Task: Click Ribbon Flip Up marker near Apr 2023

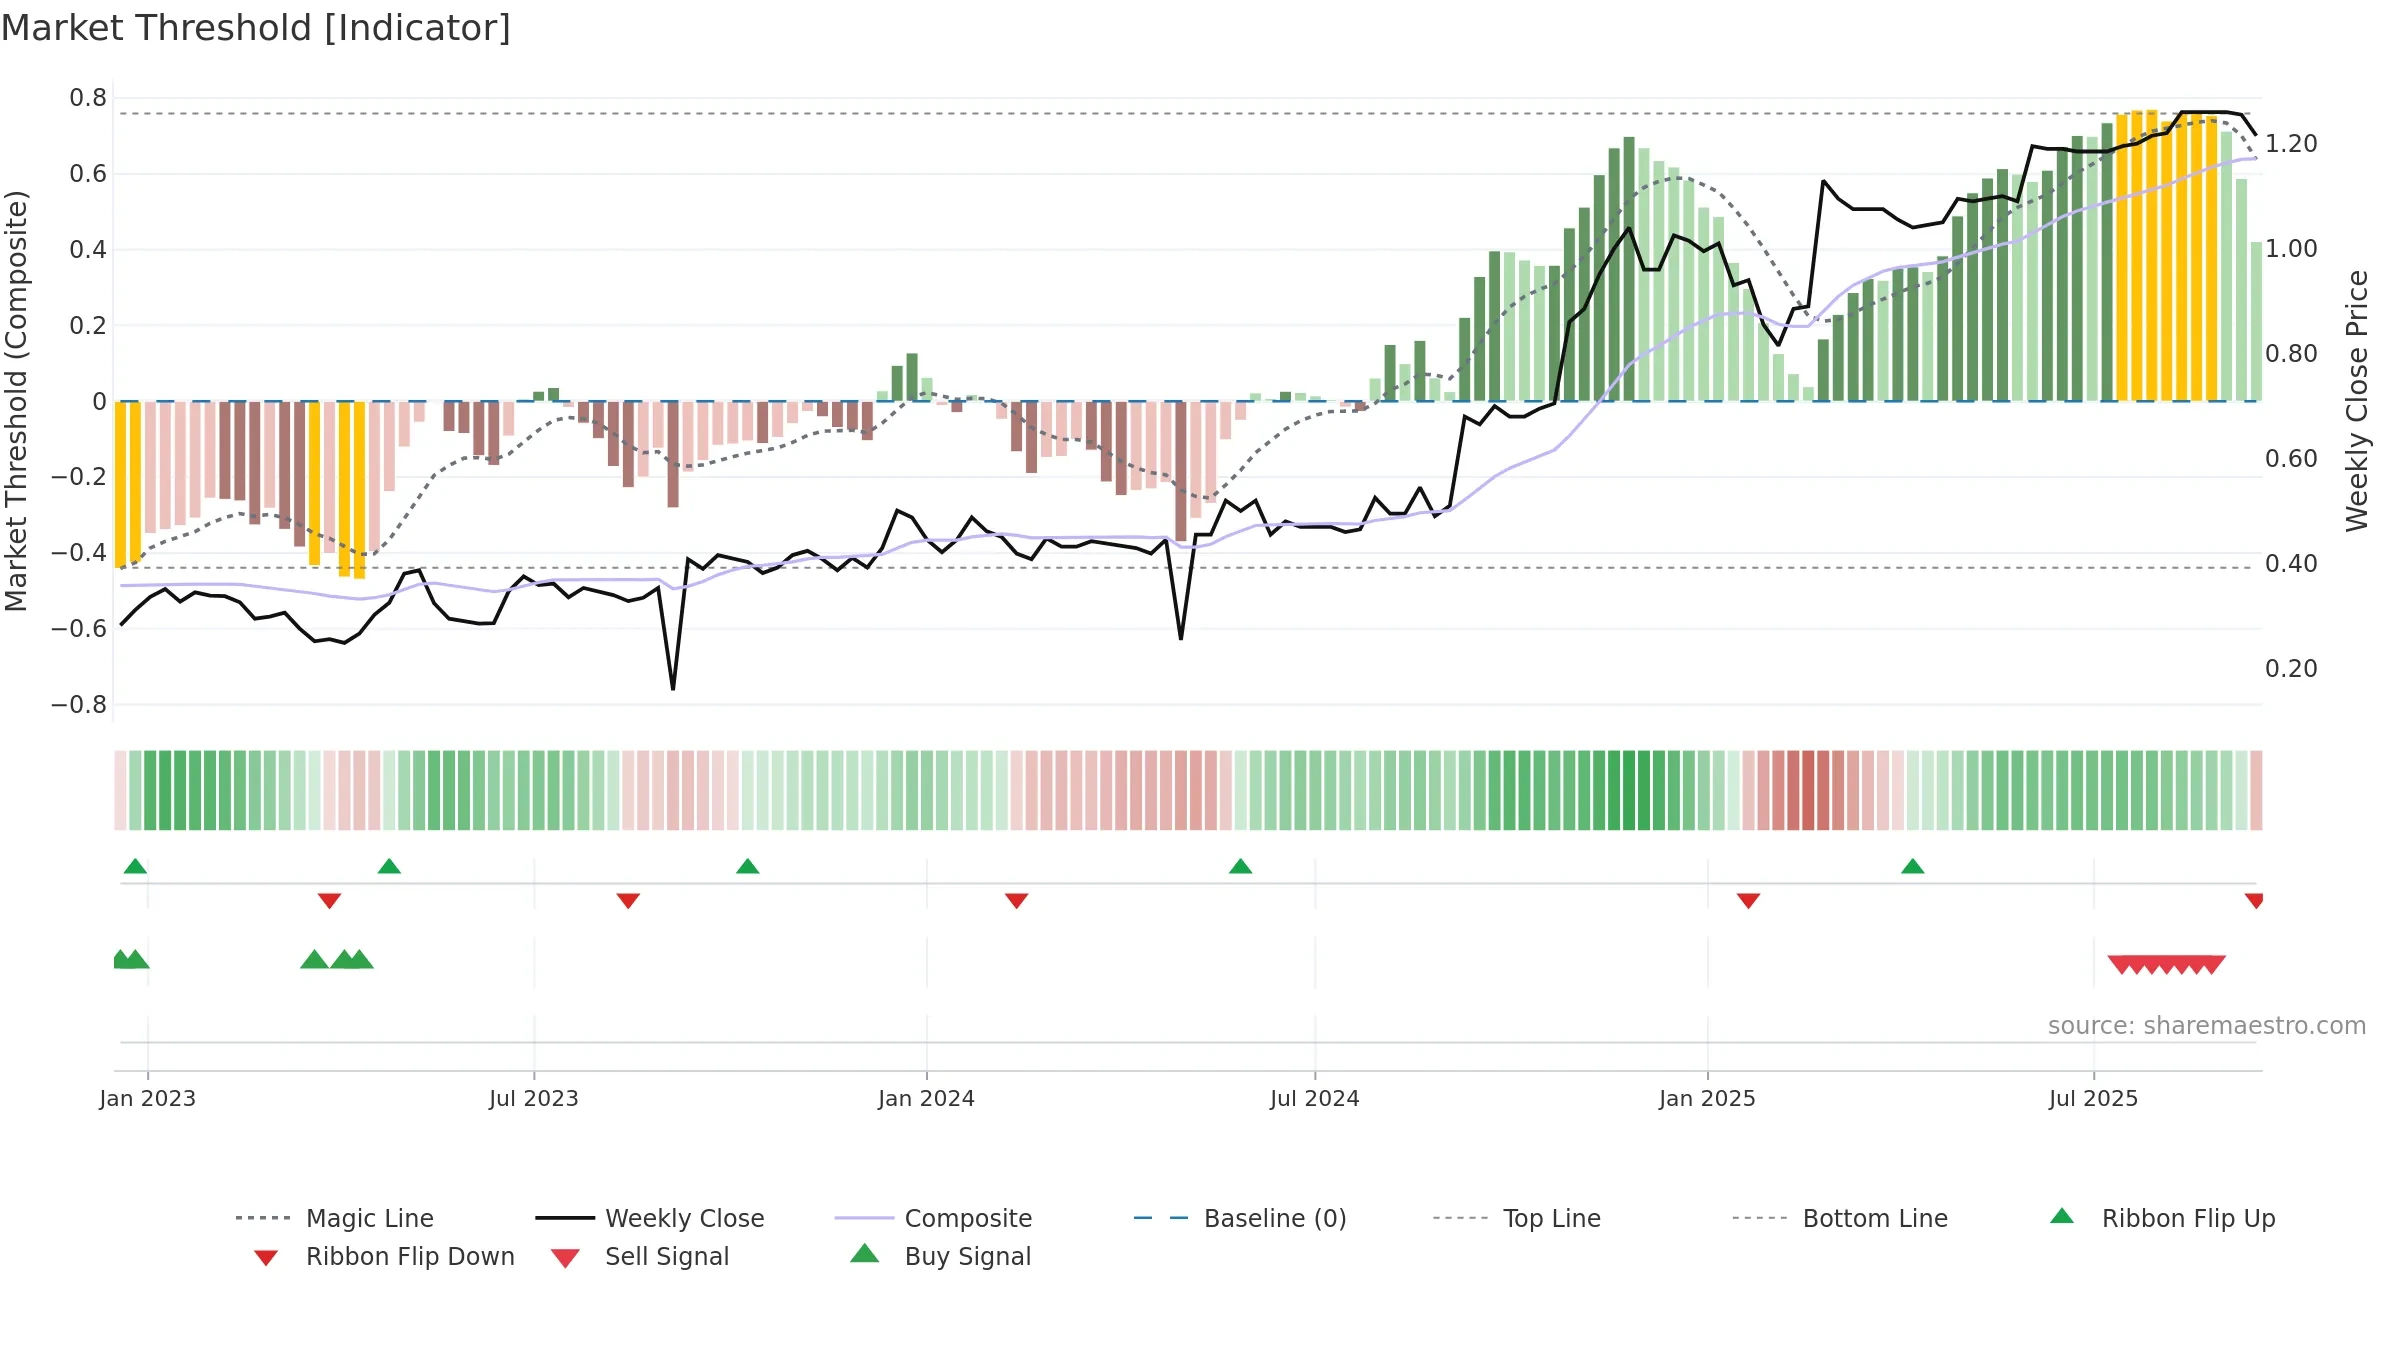Action: (x=389, y=866)
